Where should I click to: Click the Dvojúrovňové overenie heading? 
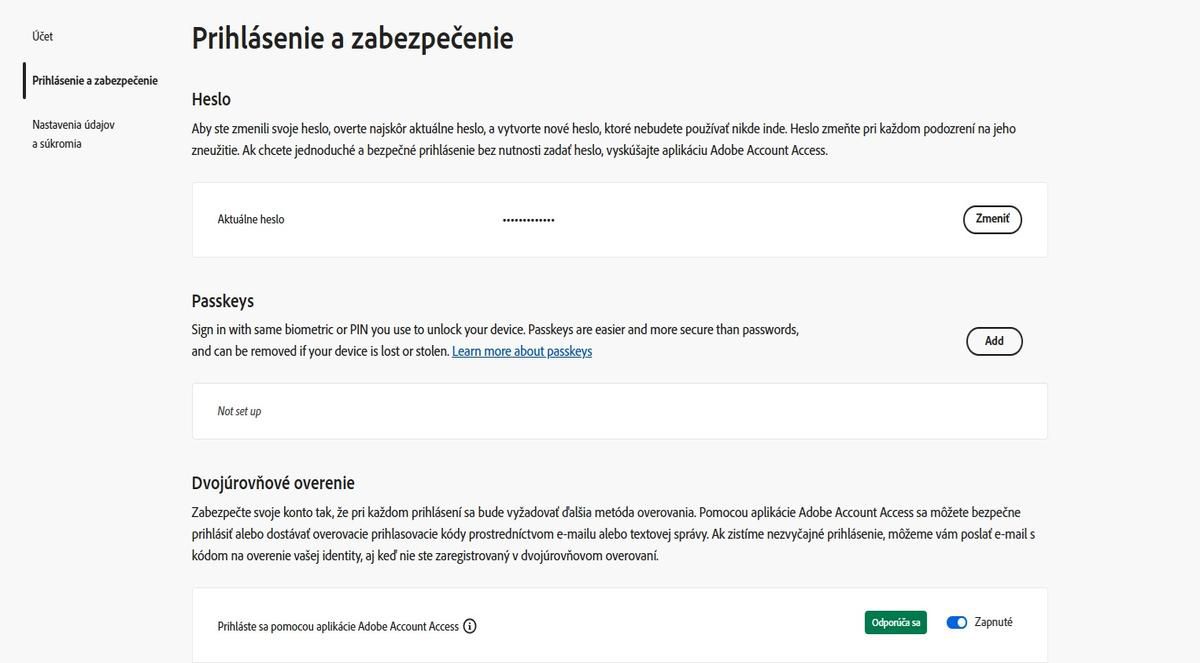pos(273,483)
